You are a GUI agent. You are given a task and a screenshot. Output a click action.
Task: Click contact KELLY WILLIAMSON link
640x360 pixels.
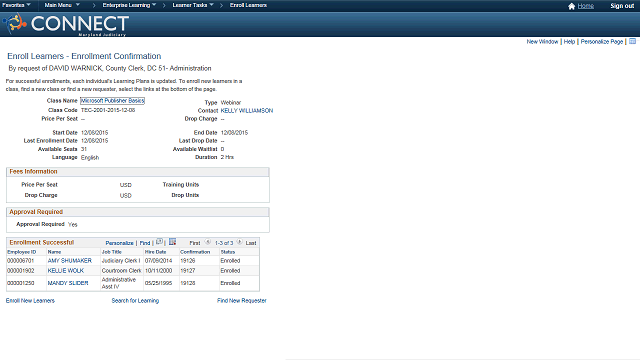(247, 111)
